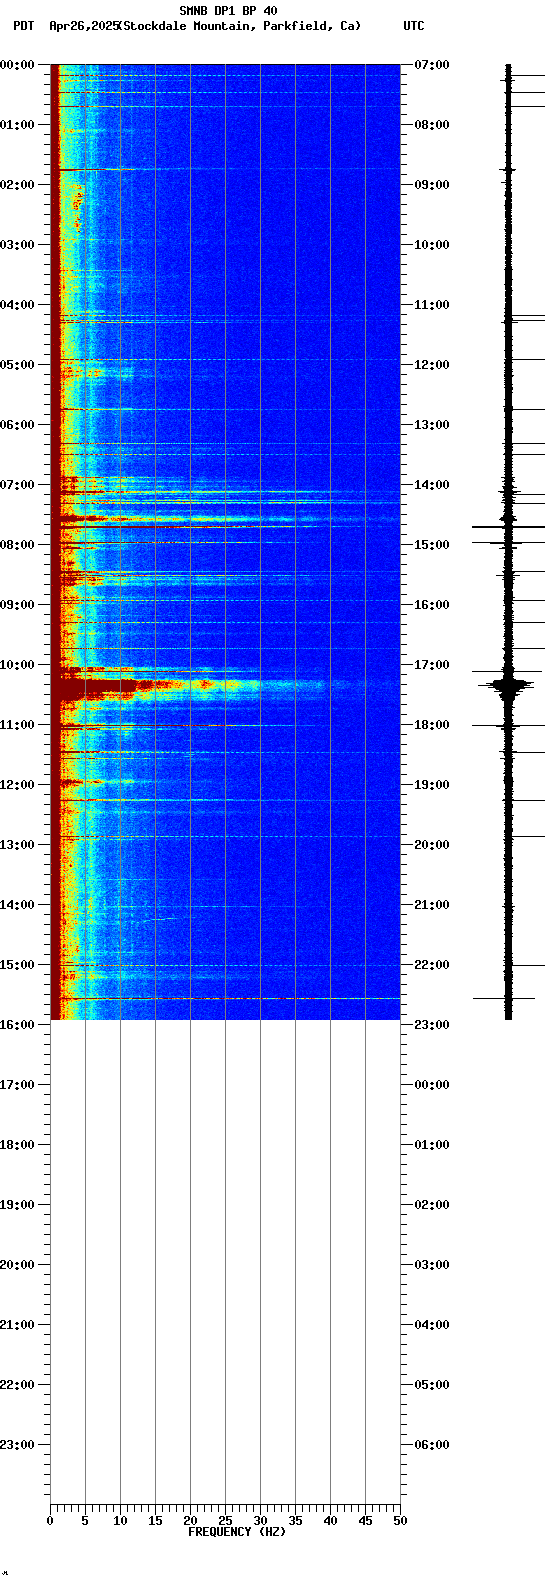The width and height of the screenshot is (552, 1584).
Task: Select the UTC axis label "11:00"
Action: (x=432, y=305)
